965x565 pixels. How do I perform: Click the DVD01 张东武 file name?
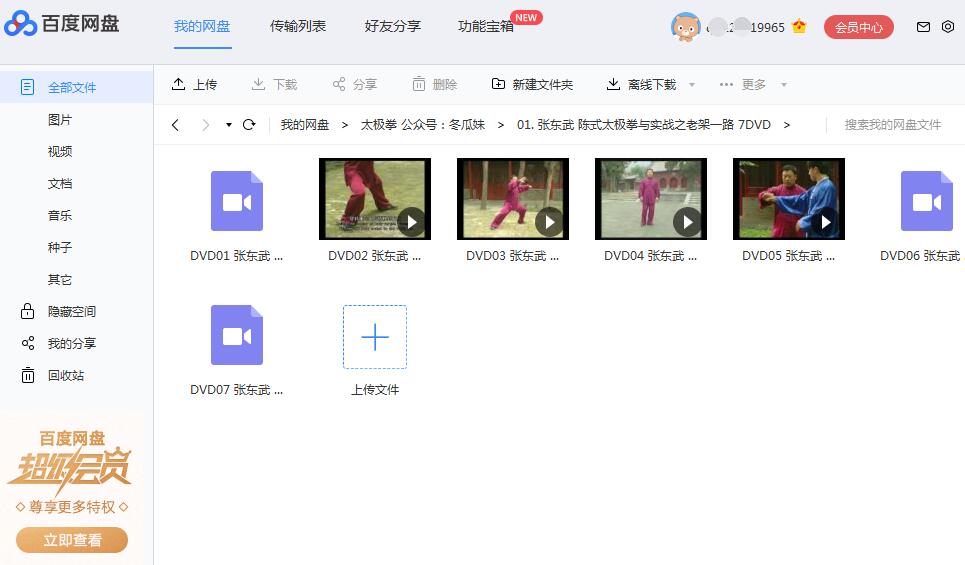[236, 256]
